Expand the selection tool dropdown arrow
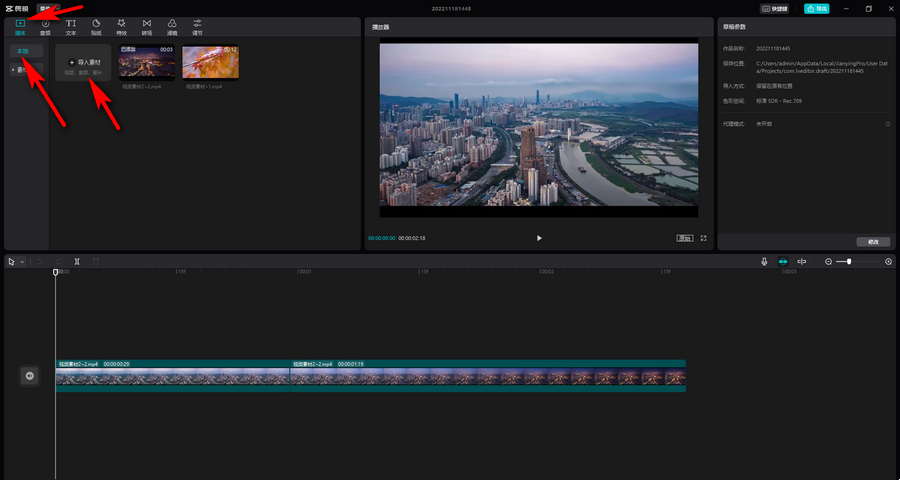Viewport: 900px width, 480px height. pos(21,262)
